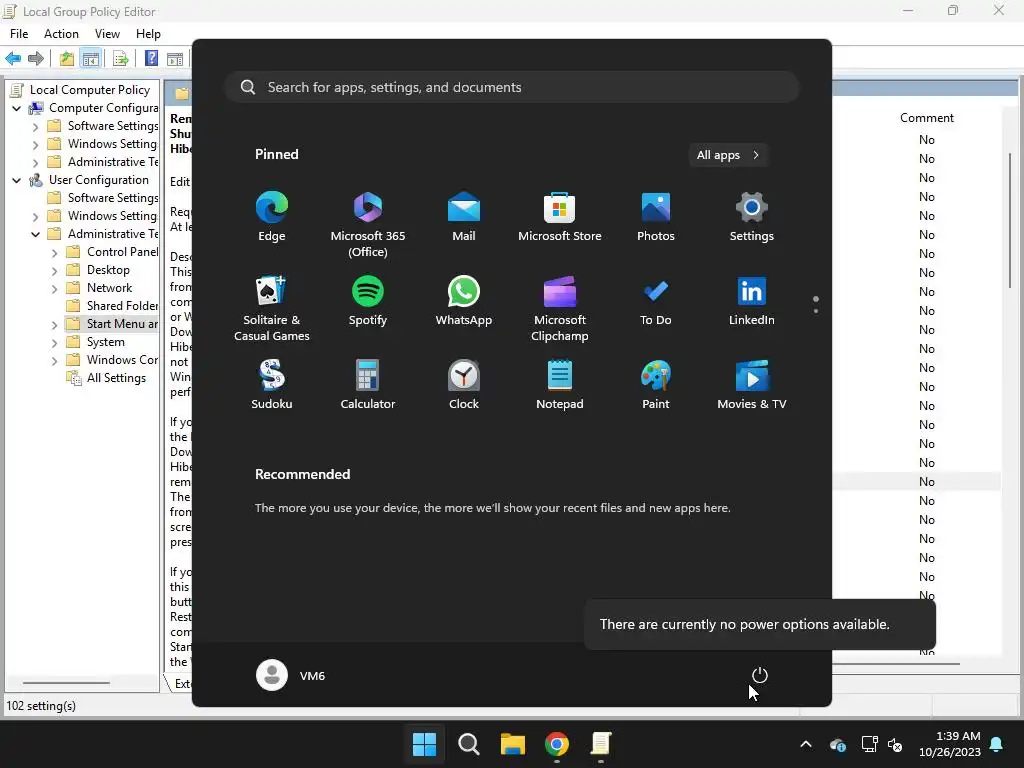This screenshot has height=768, width=1024.
Task: Open the Mail app
Action: (x=464, y=217)
